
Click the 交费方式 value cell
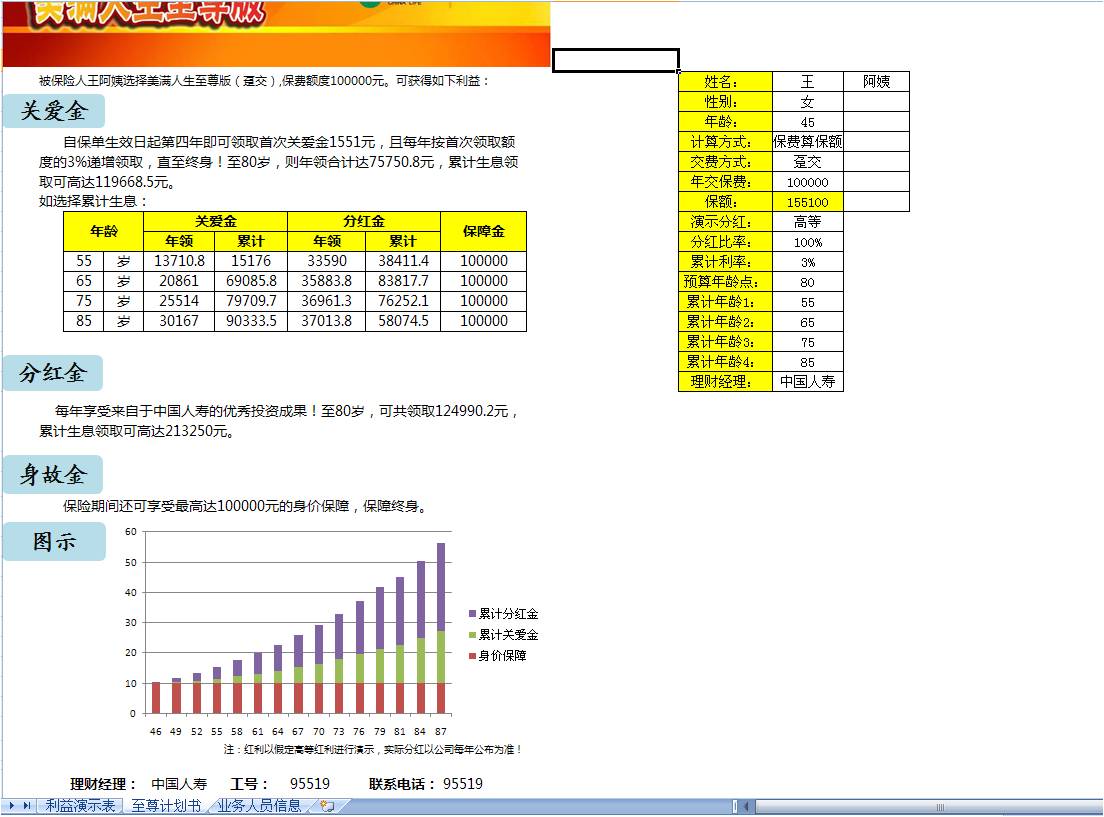808,162
